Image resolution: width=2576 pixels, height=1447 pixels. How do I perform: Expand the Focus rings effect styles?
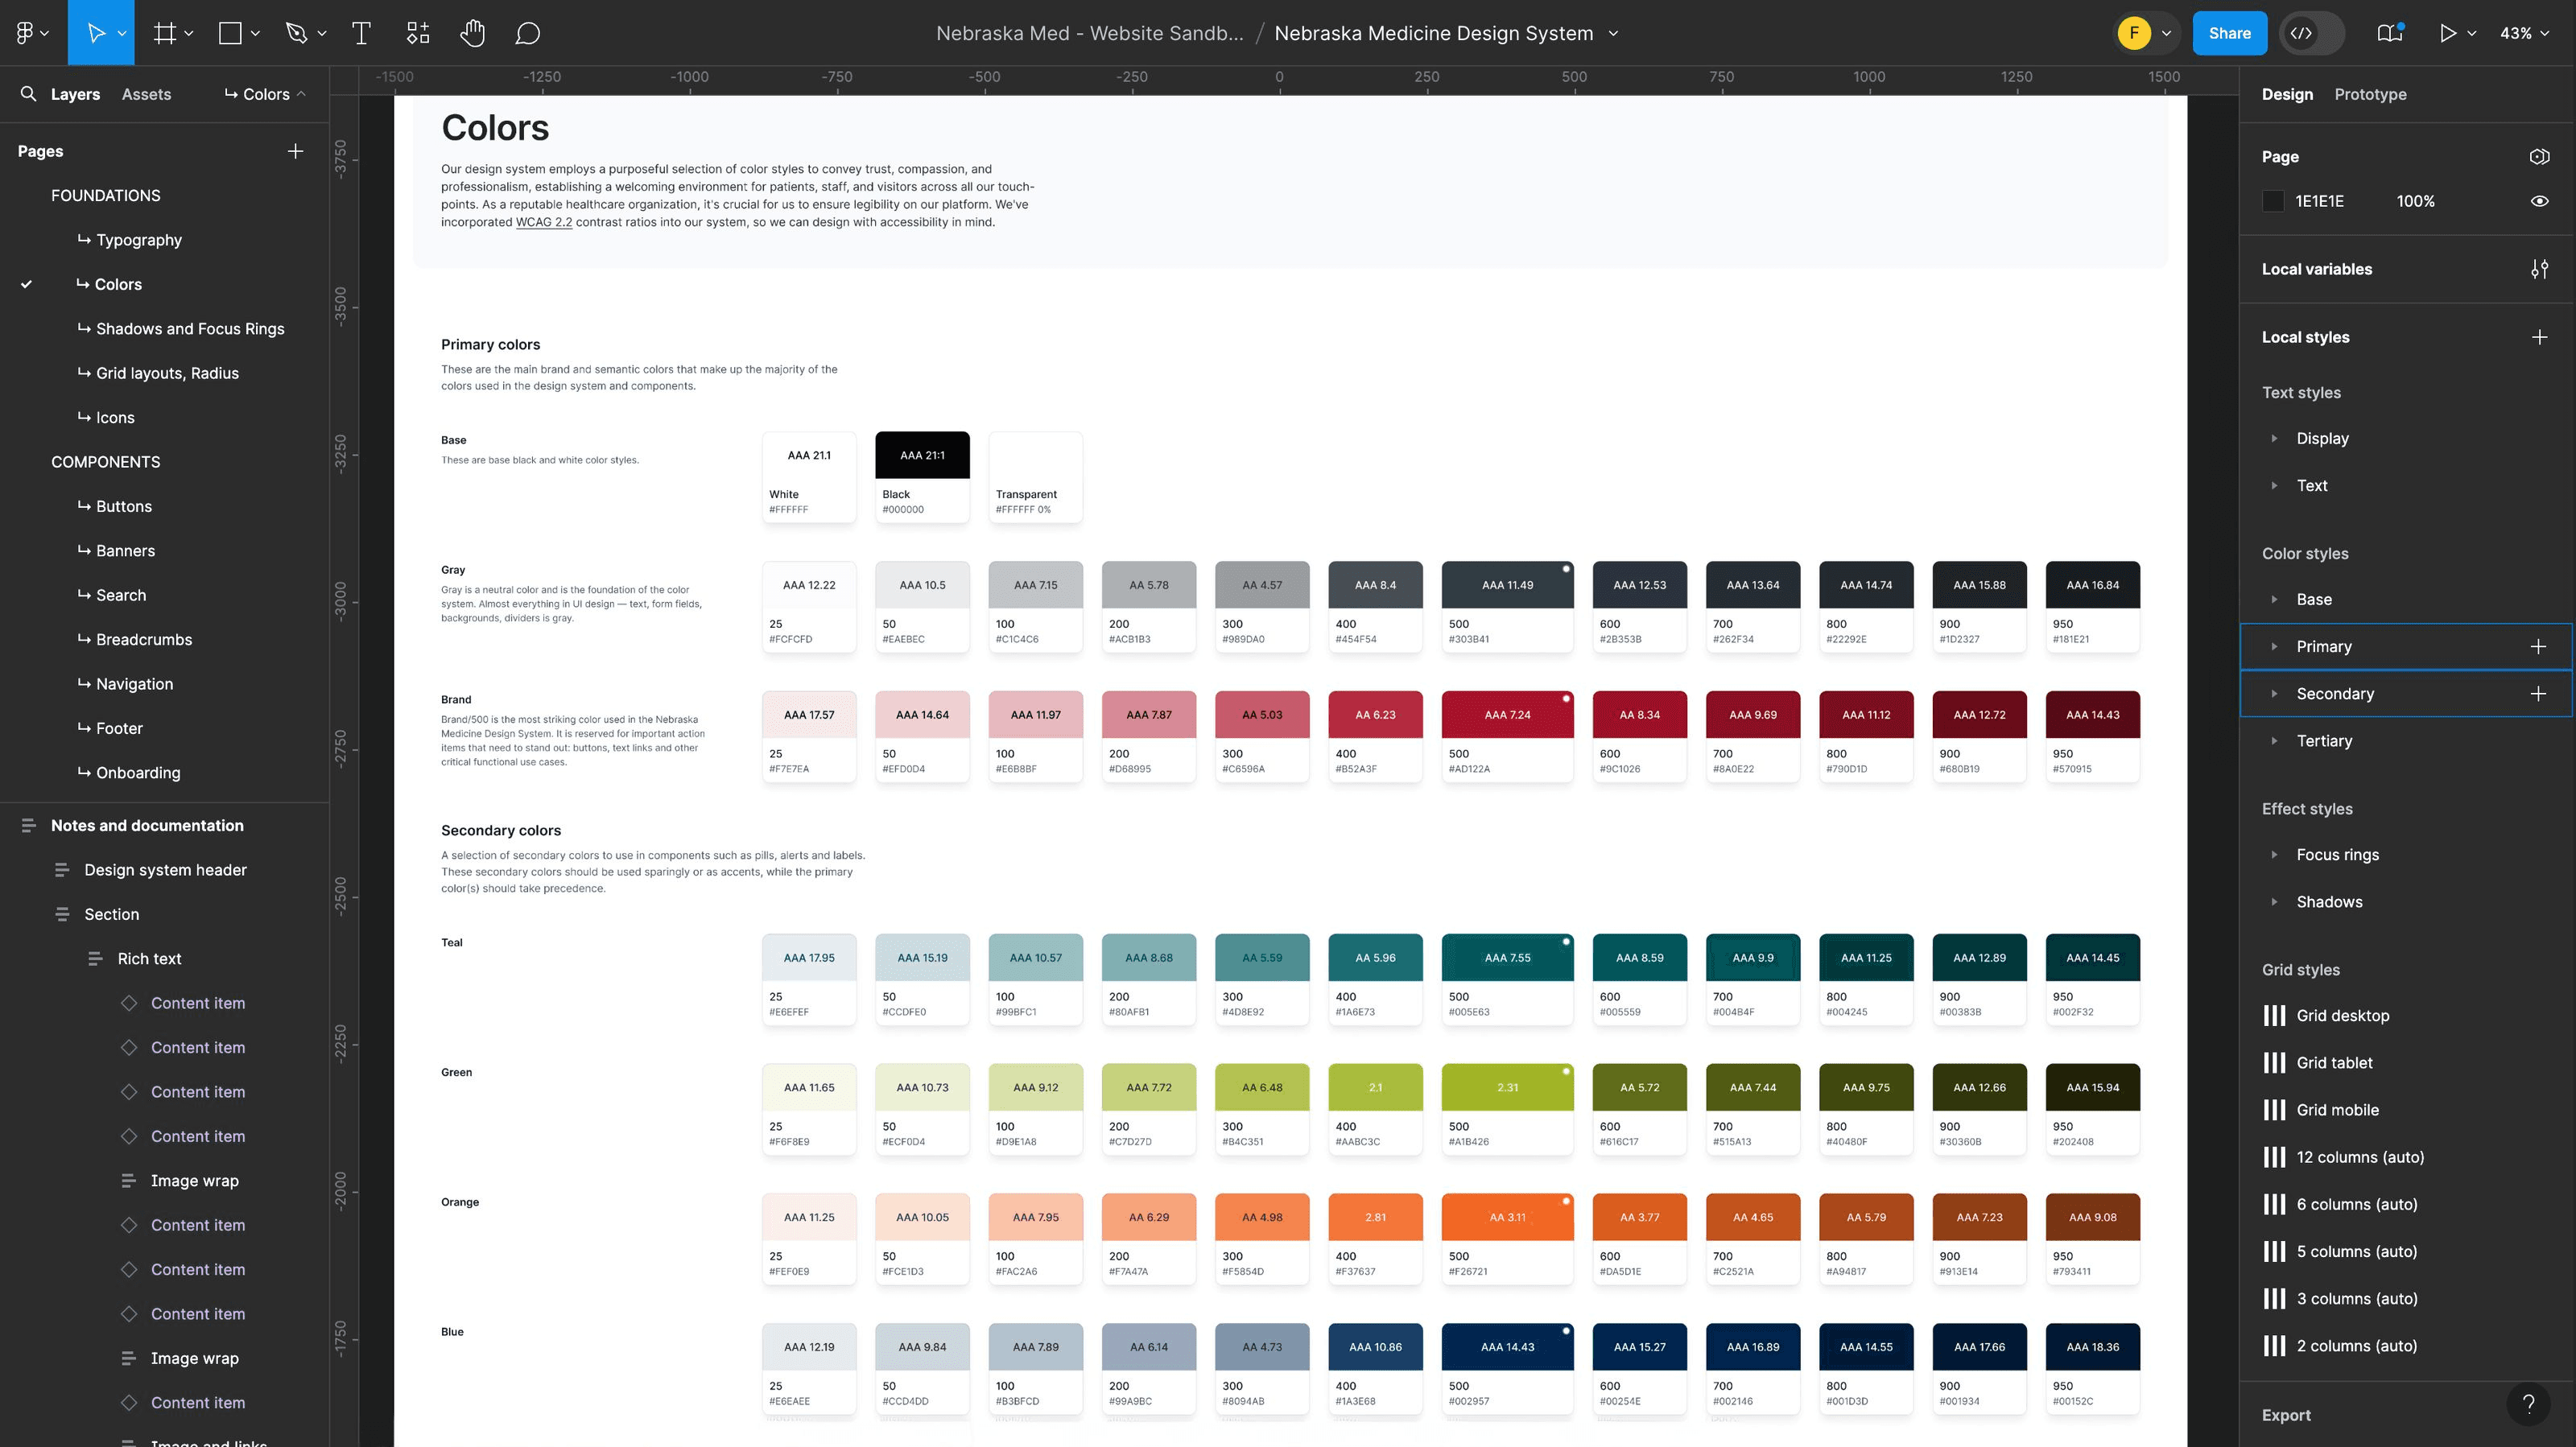(x=2274, y=855)
